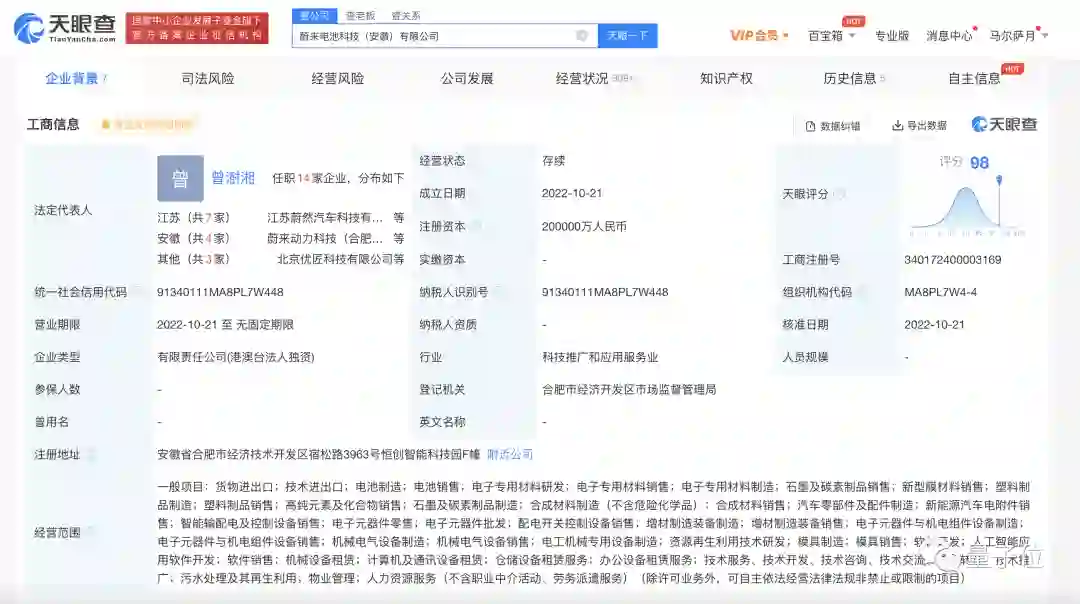The width and height of the screenshot is (1080, 604).
Task: Click the 附近公司 nearby companies link
Action: point(510,455)
